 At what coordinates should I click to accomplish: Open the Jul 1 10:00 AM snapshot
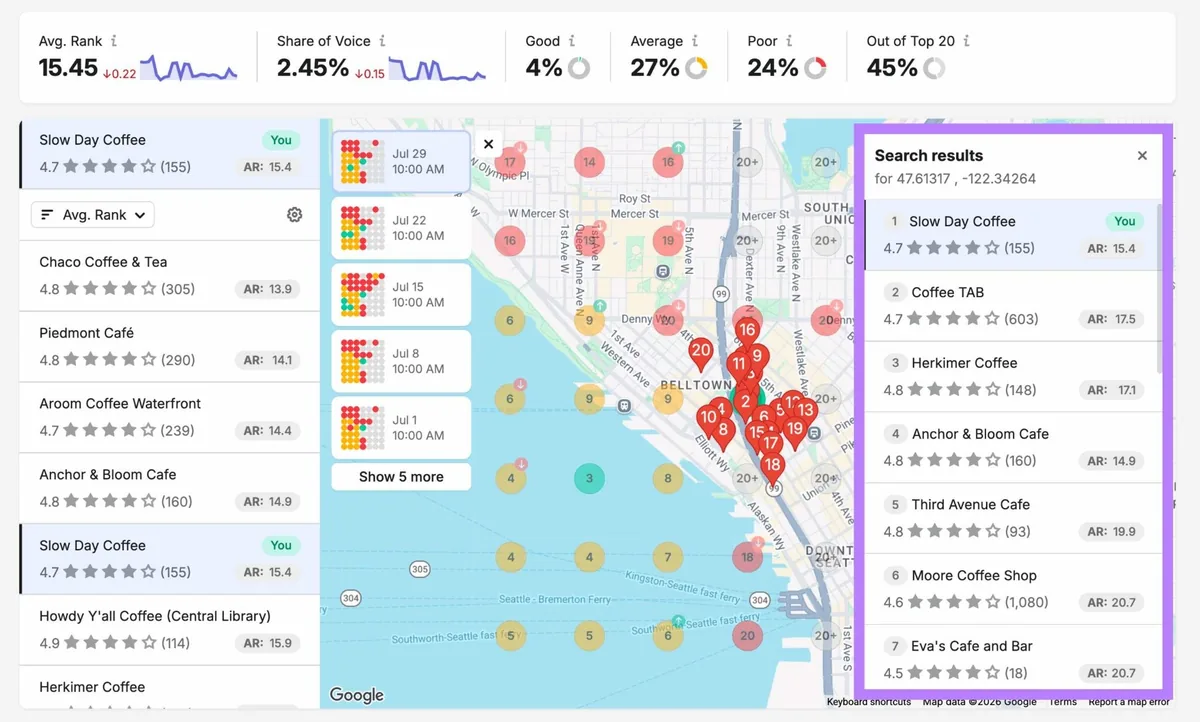pos(401,427)
